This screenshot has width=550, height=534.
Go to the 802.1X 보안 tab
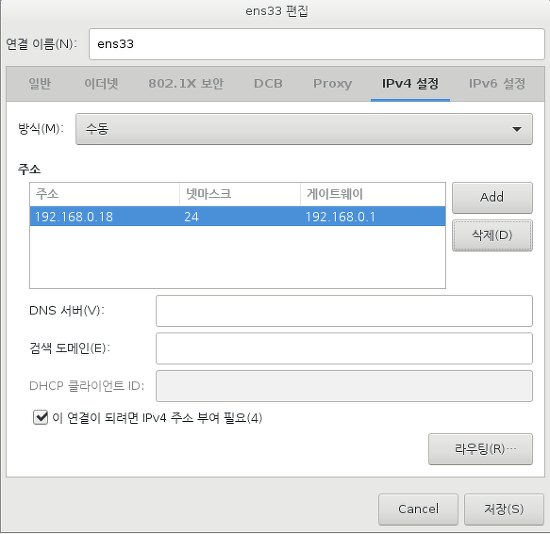tap(186, 84)
